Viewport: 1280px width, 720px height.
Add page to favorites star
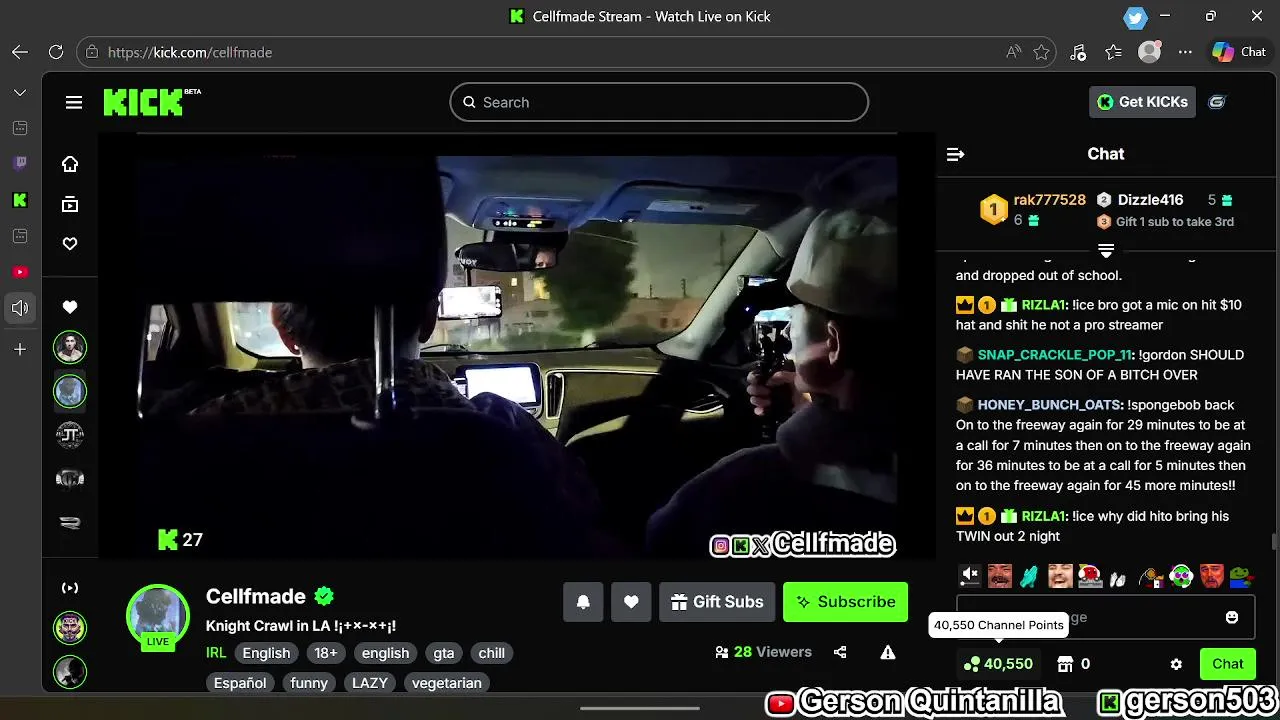1042,52
